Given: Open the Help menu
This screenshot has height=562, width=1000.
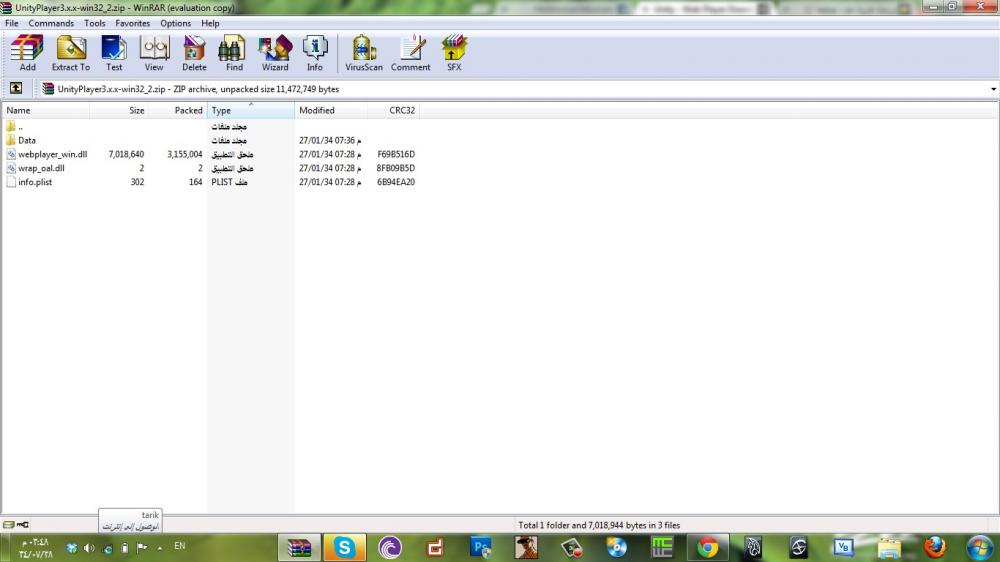Looking at the screenshot, I should 210,23.
